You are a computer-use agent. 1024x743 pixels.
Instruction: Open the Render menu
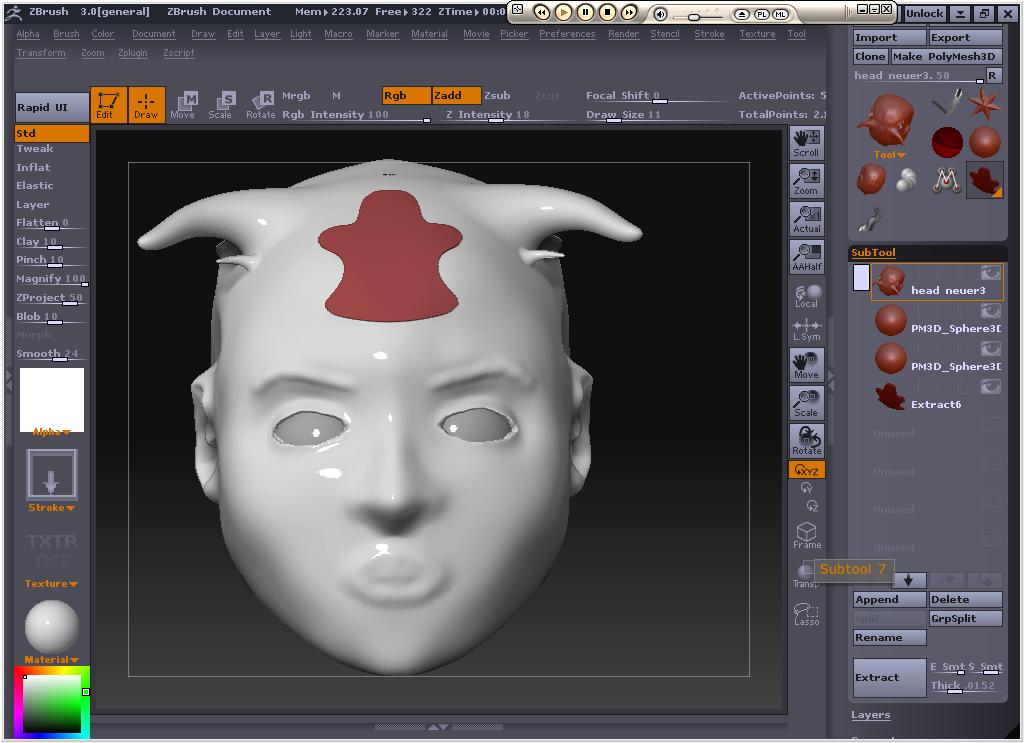pyautogui.click(x=623, y=34)
